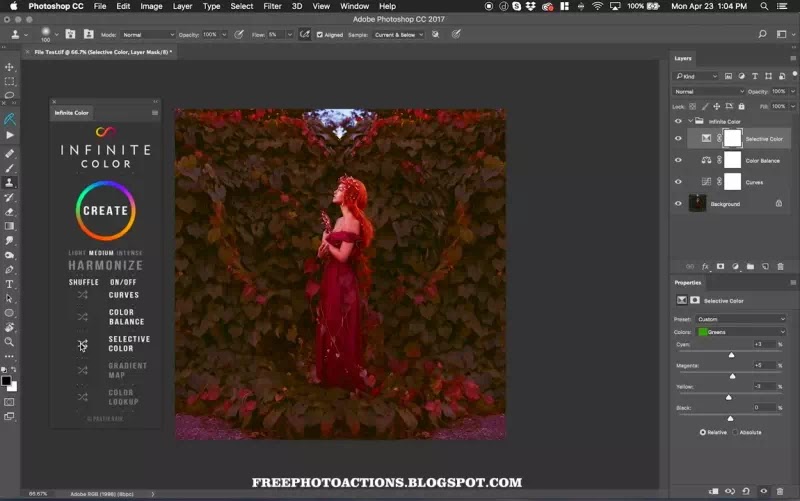Shuffle the Color Balance adjustment
Screen dimensions: 800x501
click(83, 317)
